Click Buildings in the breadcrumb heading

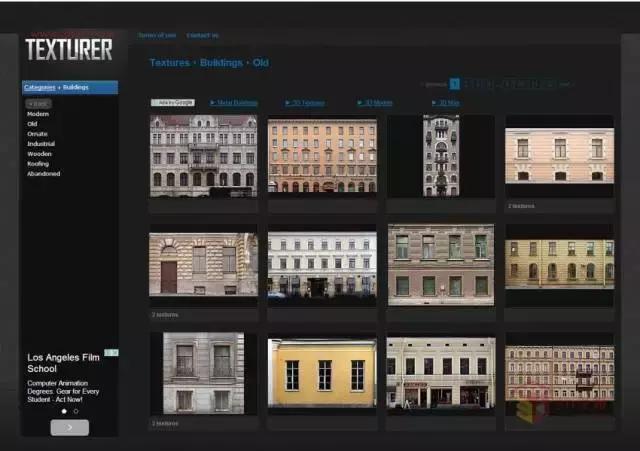pyautogui.click(x=221, y=63)
